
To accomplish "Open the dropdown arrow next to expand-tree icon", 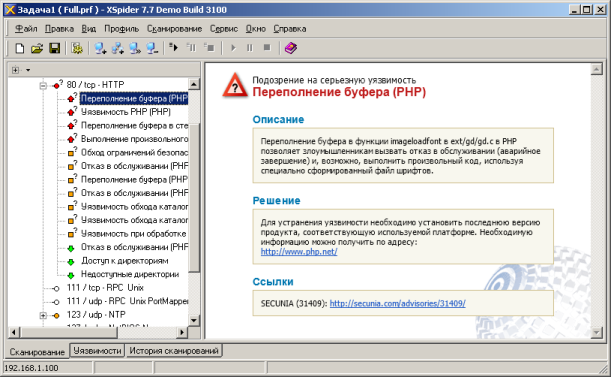I will [28, 70].
